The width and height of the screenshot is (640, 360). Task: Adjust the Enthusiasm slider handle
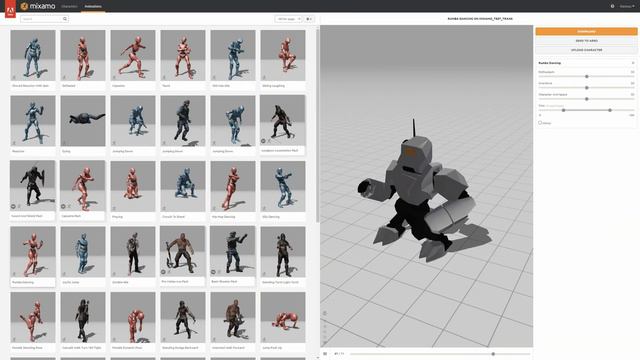point(587,76)
